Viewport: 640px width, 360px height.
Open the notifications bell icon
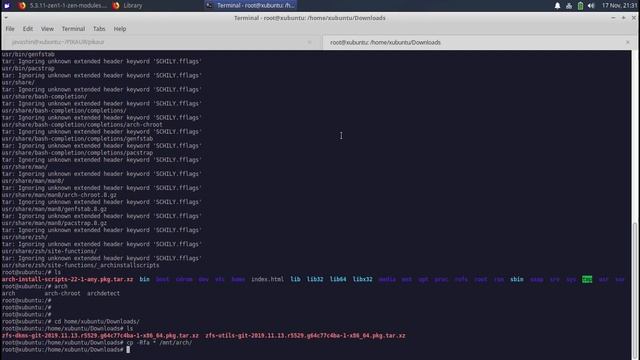tap(557, 6)
